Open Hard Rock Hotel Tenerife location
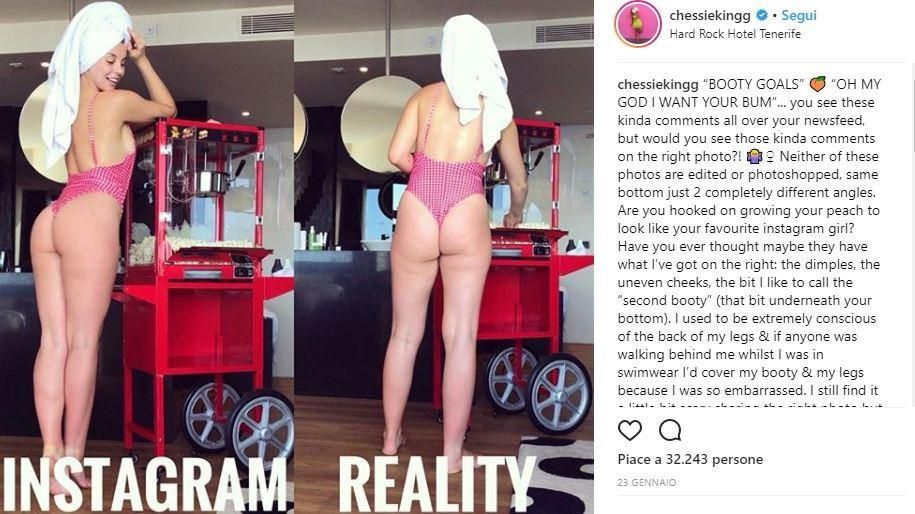 click(x=735, y=34)
